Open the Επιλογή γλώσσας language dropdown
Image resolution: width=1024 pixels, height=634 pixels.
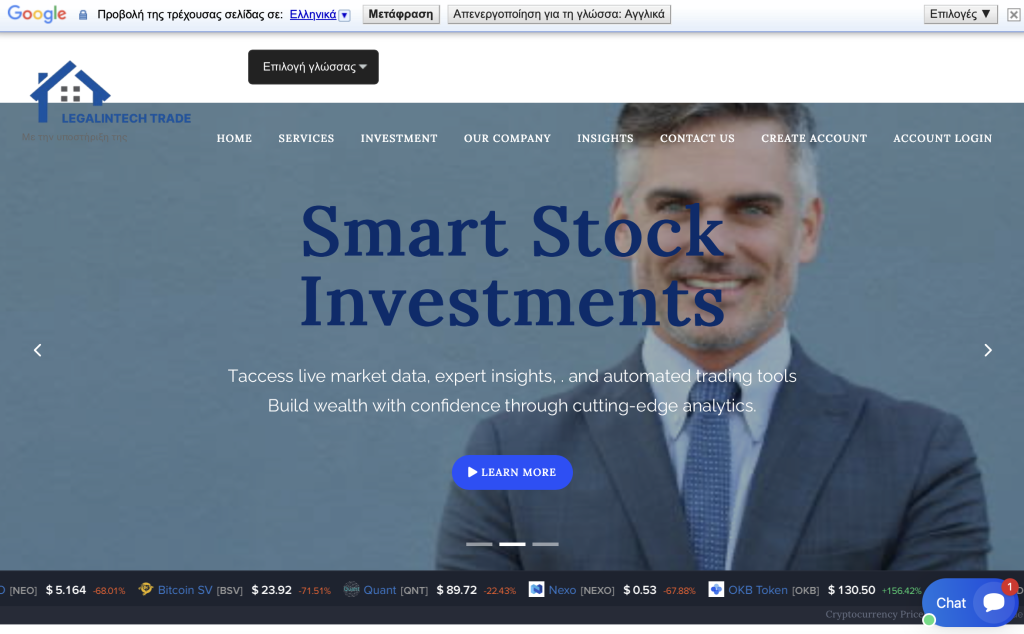point(313,67)
